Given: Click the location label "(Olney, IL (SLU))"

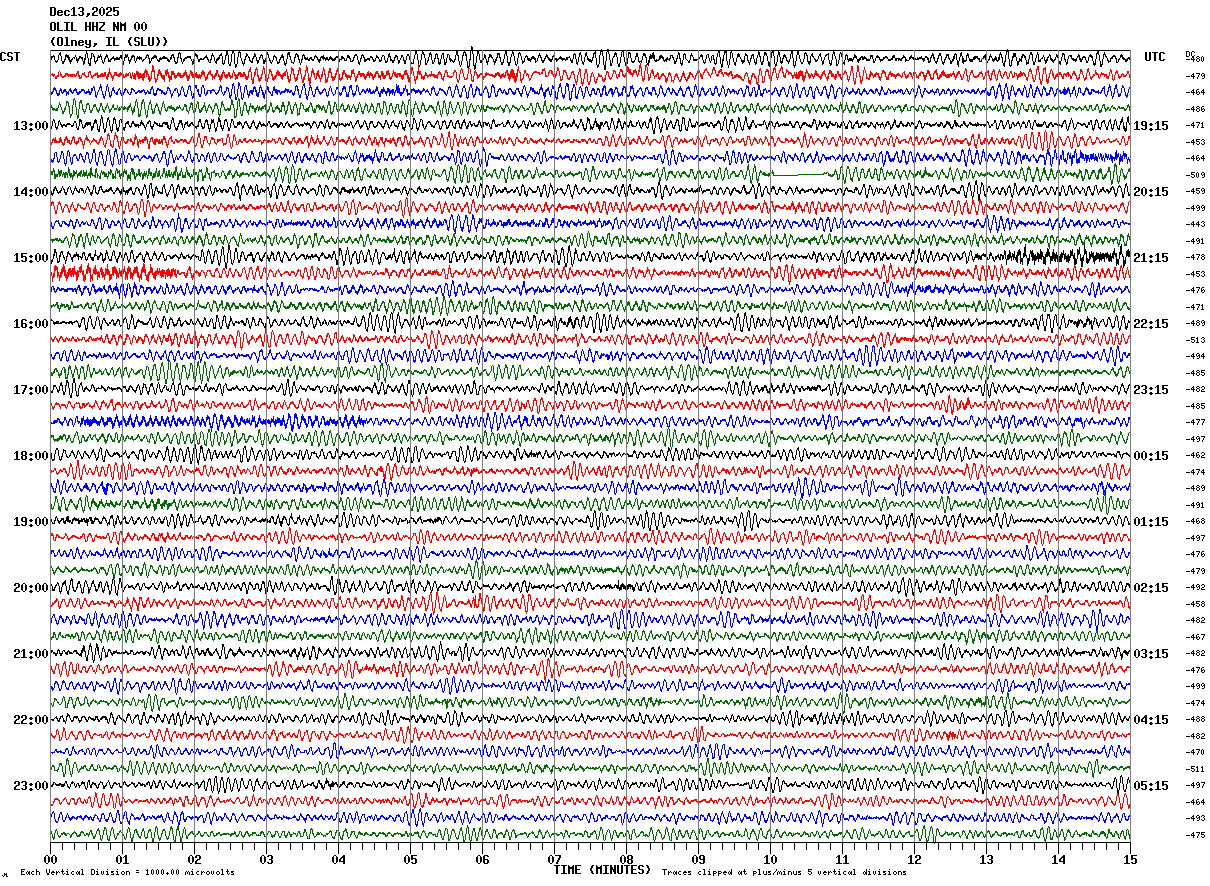Looking at the screenshot, I should point(109,42).
